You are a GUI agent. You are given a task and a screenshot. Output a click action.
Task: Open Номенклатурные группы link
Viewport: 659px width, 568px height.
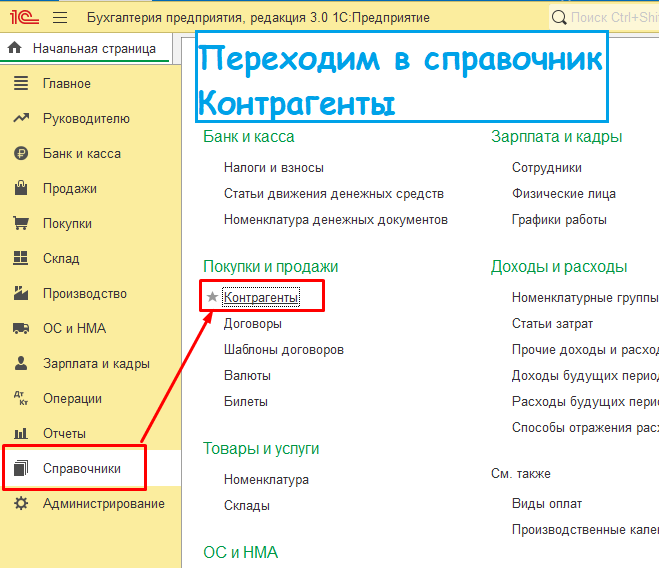tap(585, 298)
